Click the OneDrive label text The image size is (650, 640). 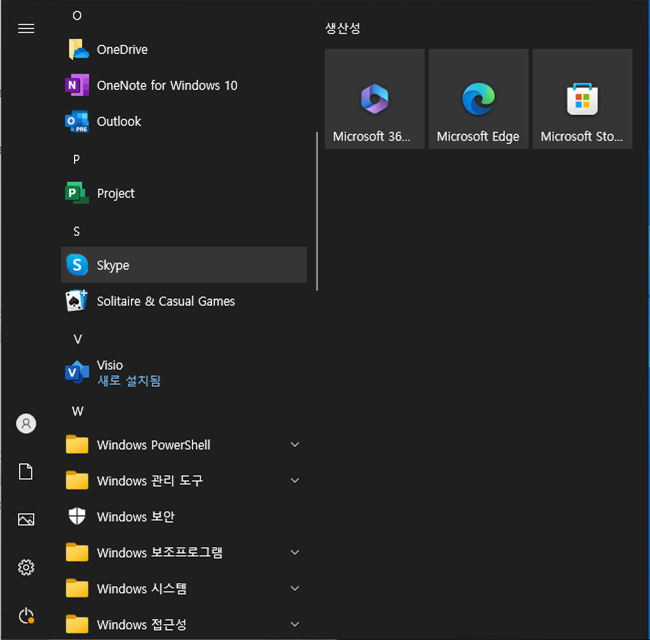(122, 50)
